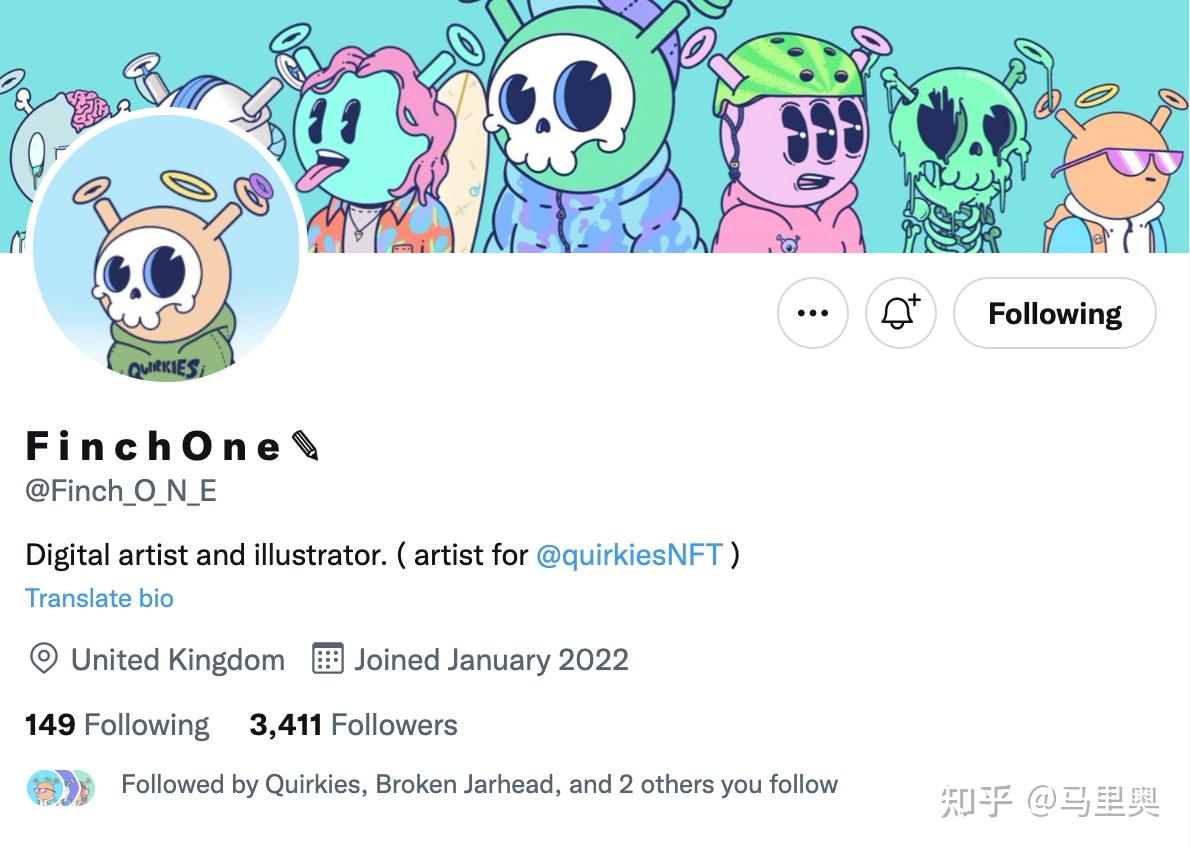Select the @Finch_O_N_E handle

[x=120, y=490]
